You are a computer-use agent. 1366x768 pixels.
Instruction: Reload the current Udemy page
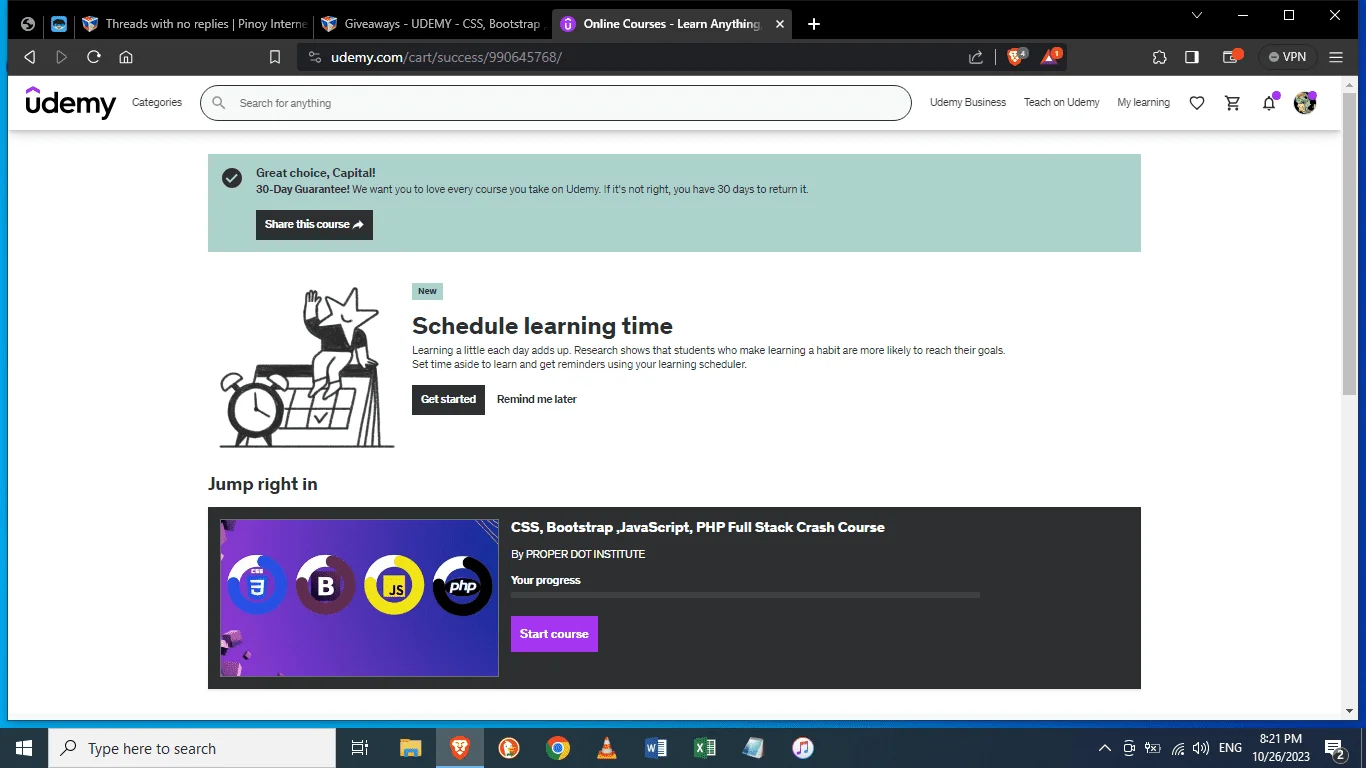94,57
